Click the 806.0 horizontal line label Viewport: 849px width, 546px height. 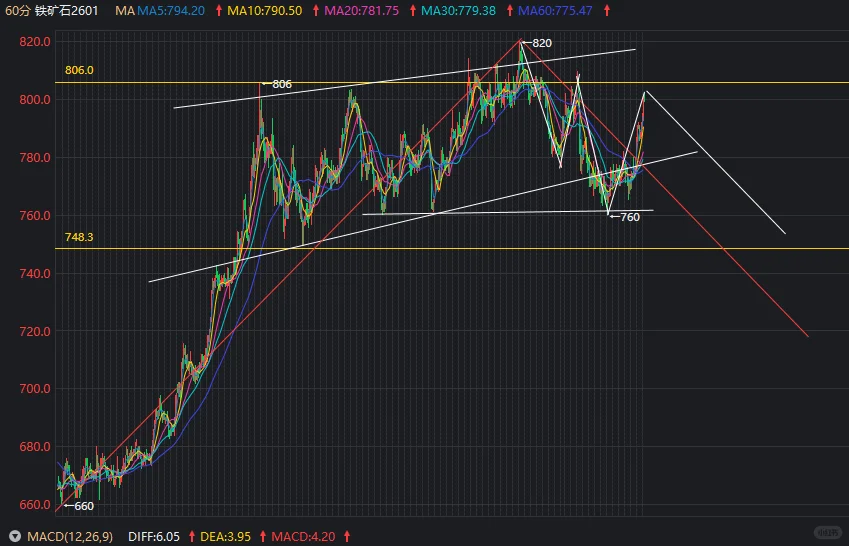click(79, 70)
